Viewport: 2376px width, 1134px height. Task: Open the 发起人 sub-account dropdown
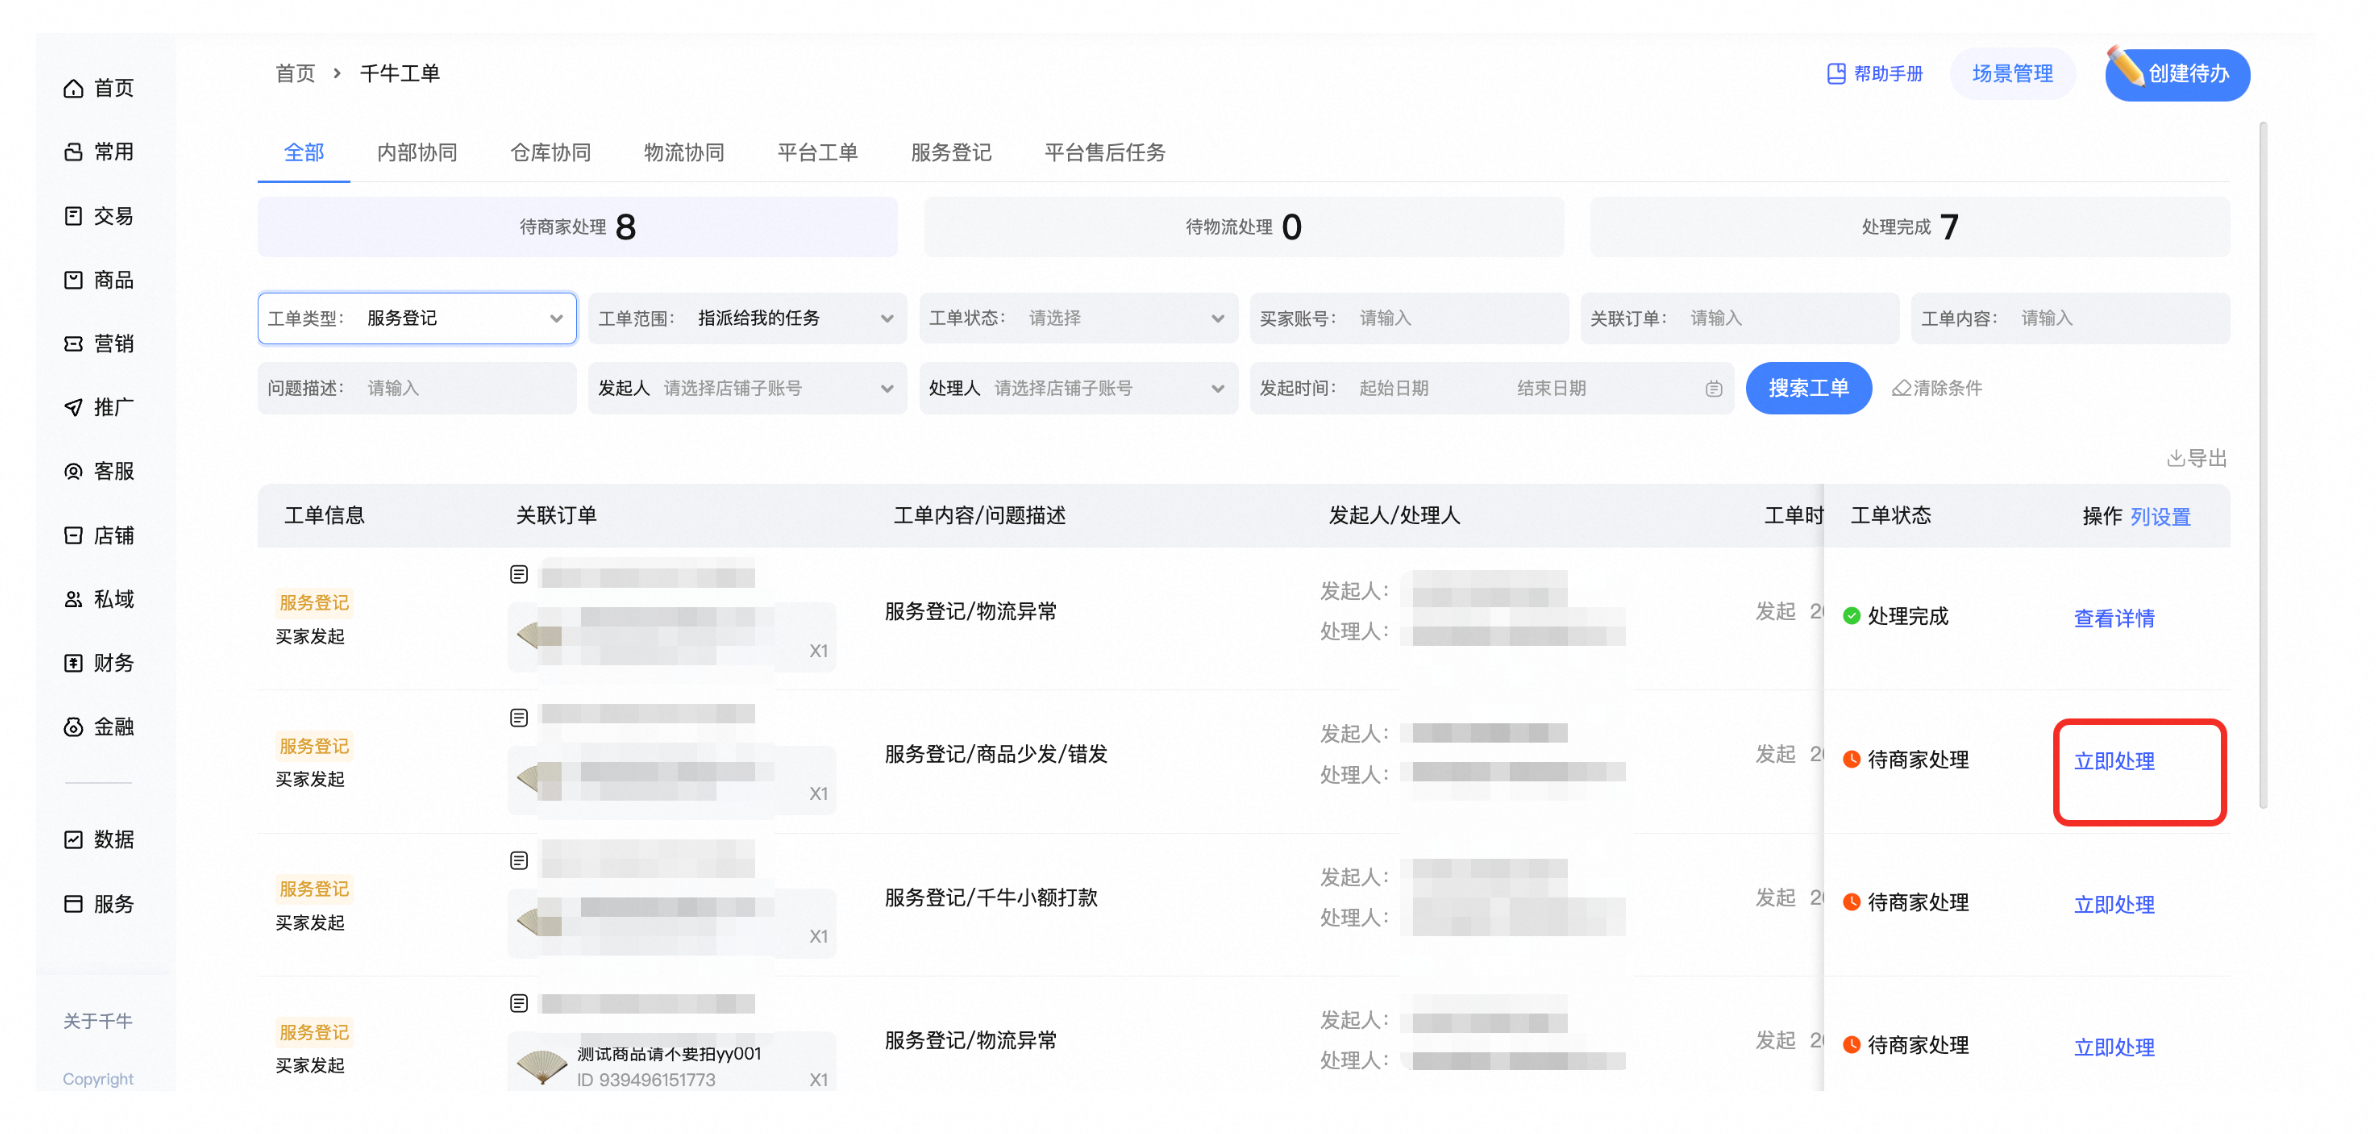(747, 388)
